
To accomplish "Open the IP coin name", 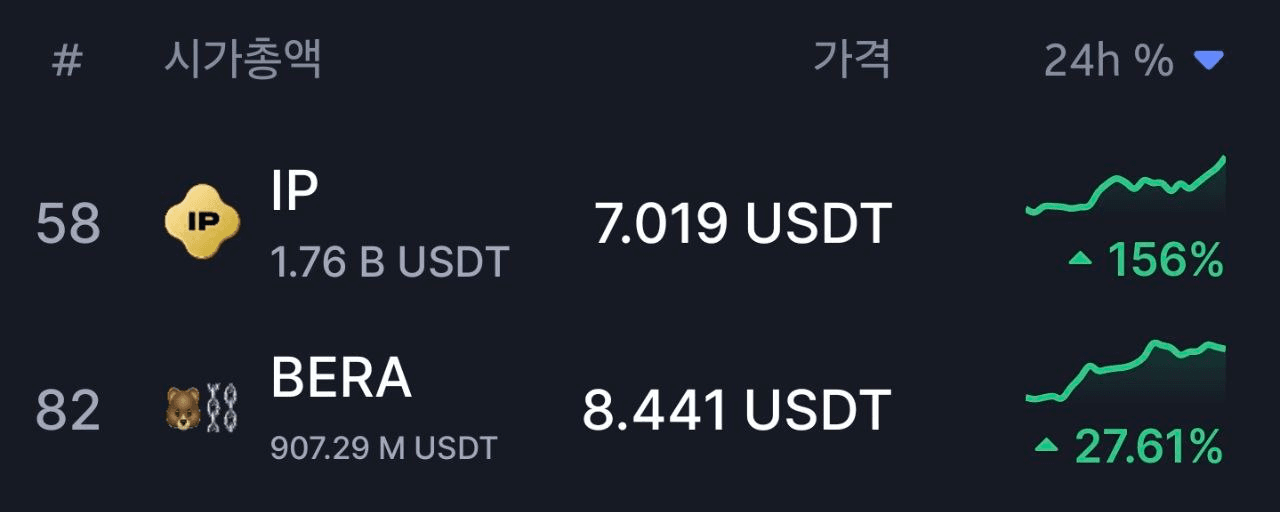I will point(295,190).
